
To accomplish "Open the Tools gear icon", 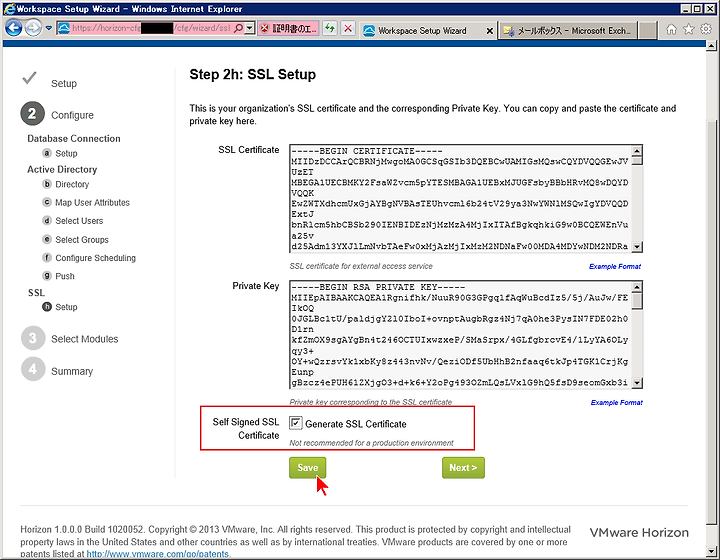I will coord(706,29).
